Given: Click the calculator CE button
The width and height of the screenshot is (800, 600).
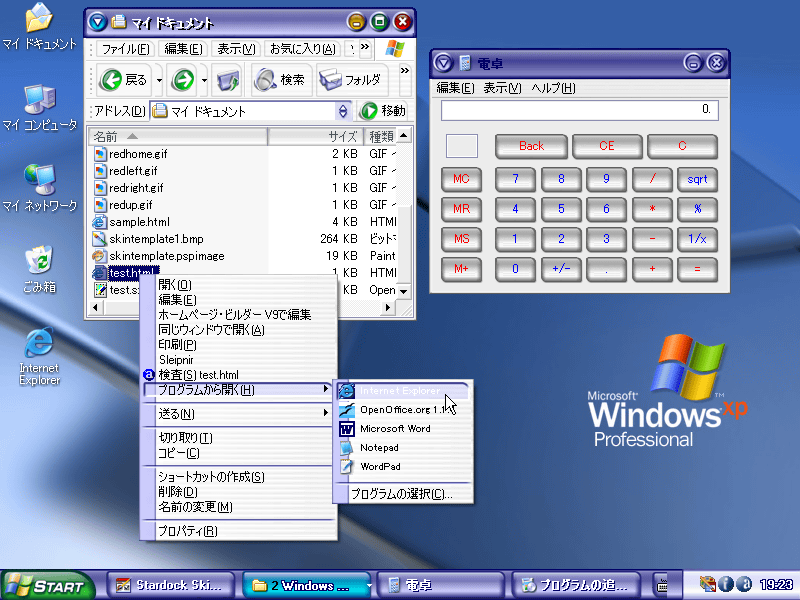Looking at the screenshot, I should [x=607, y=146].
